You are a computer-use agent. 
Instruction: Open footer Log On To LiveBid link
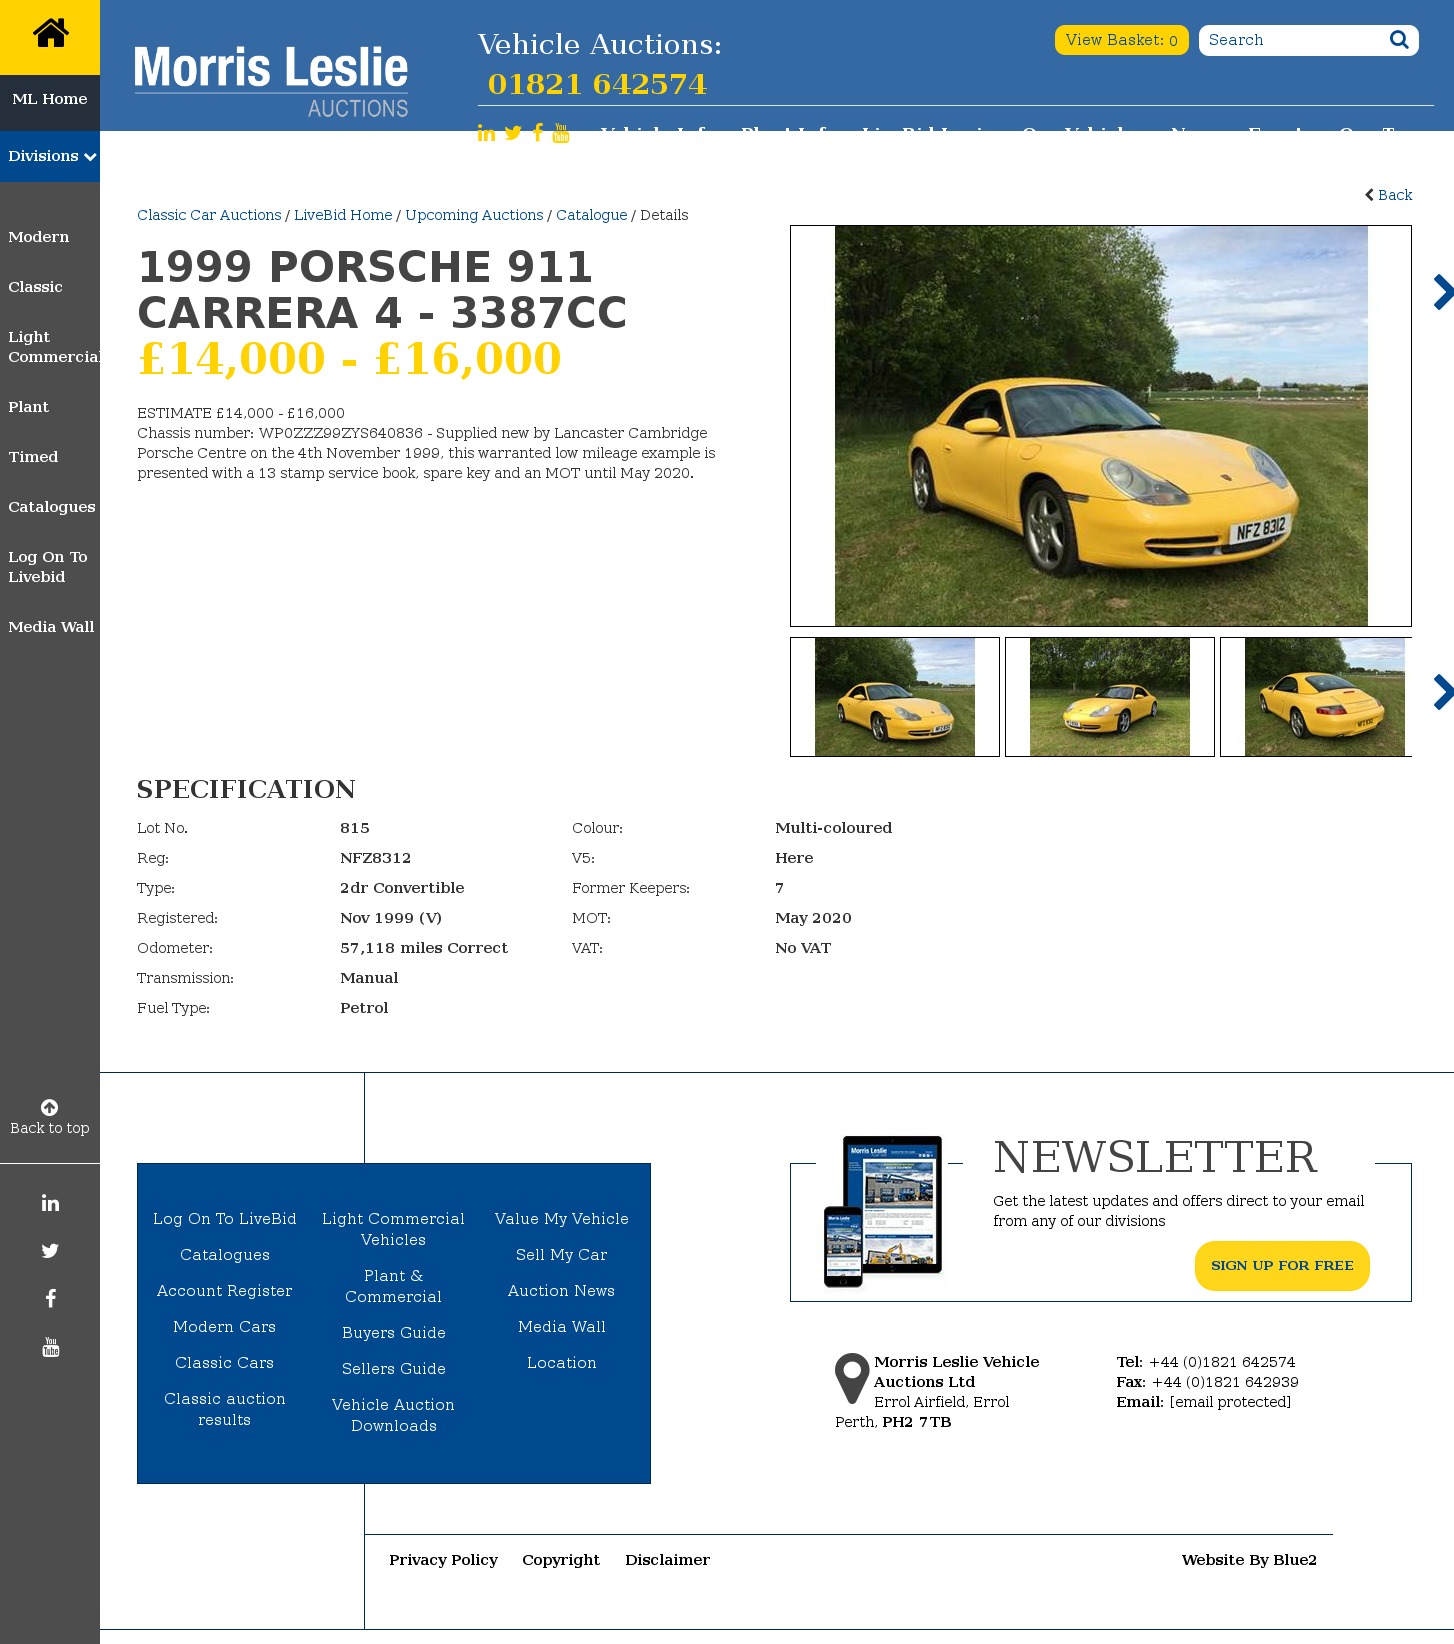[x=225, y=1219]
